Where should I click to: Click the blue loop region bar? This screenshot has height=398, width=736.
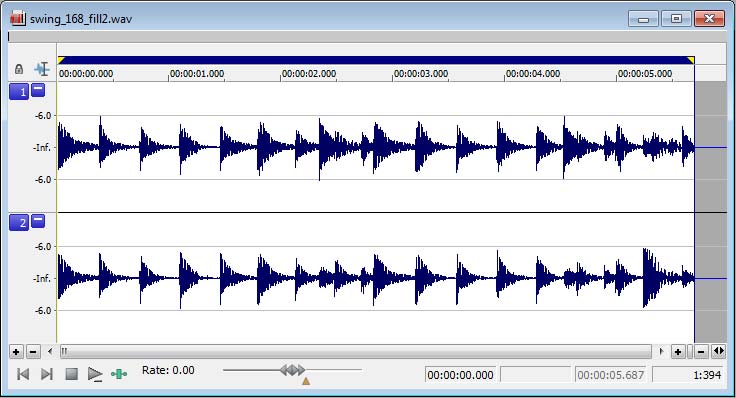376,60
